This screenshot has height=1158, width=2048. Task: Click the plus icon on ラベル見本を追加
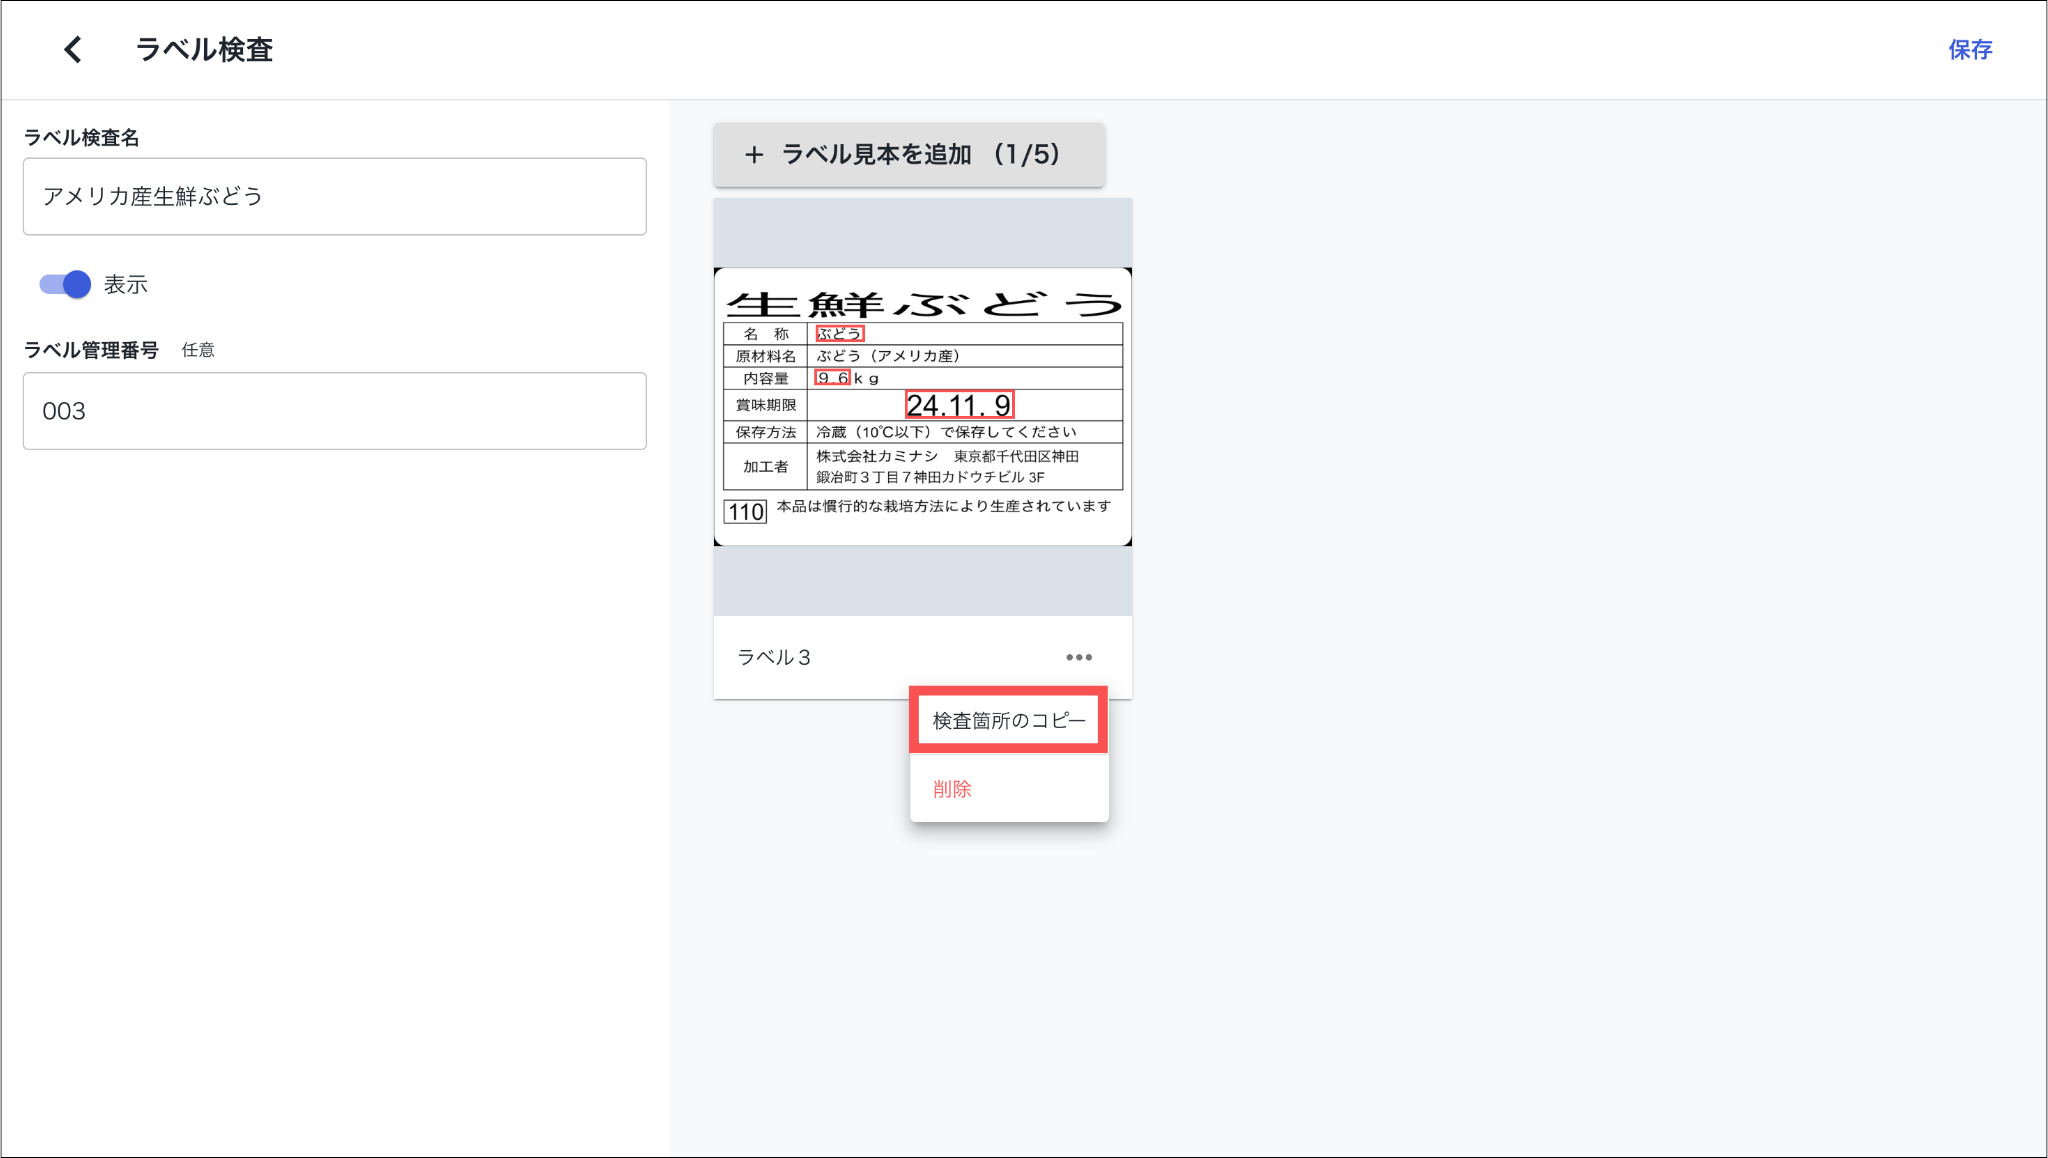(x=754, y=155)
